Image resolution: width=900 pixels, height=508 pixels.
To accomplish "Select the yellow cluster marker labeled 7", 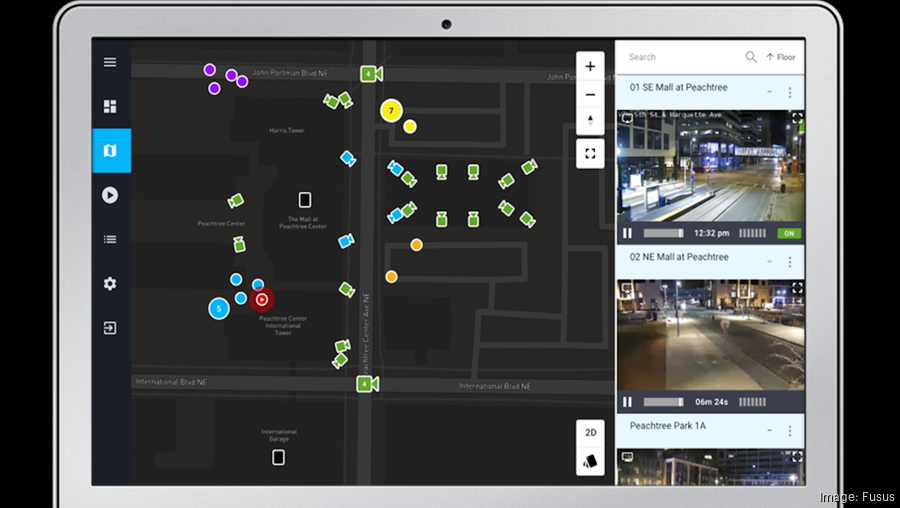I will [x=391, y=111].
